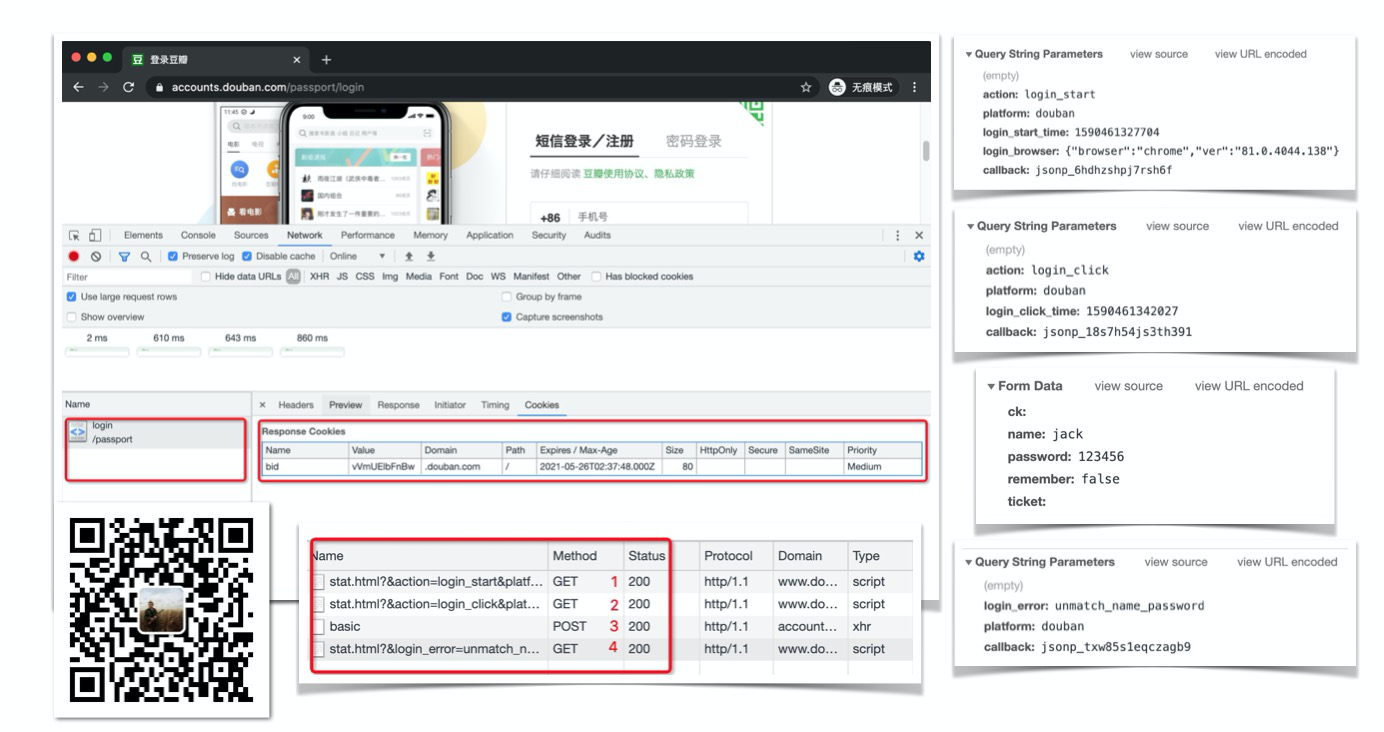Go back with the browser back arrow
Viewport: 1384px width, 732px height.
(x=79, y=87)
